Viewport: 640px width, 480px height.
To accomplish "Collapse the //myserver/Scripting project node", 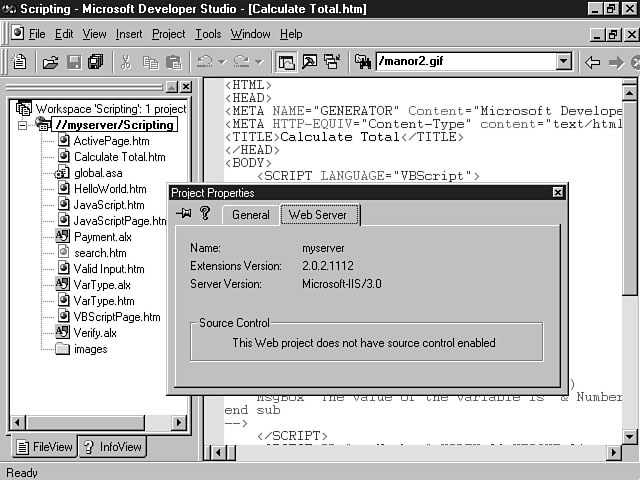I will (23, 125).
